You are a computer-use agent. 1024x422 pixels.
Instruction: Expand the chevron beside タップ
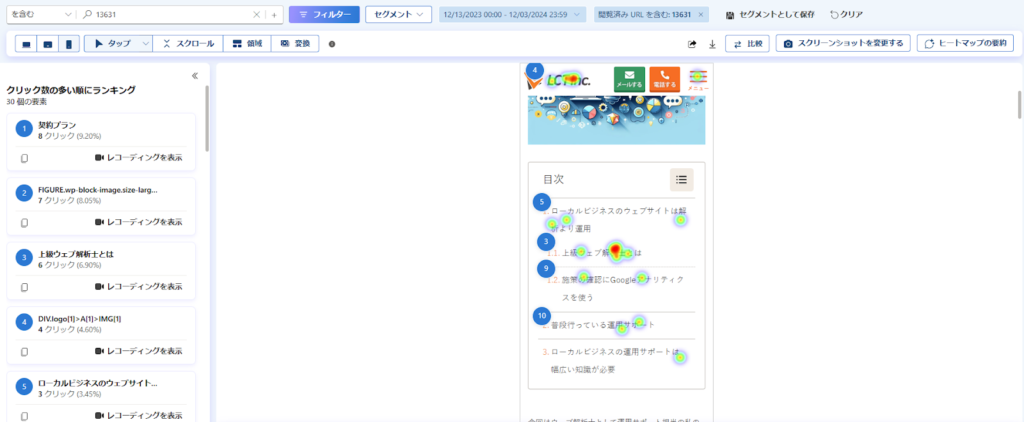(145, 44)
